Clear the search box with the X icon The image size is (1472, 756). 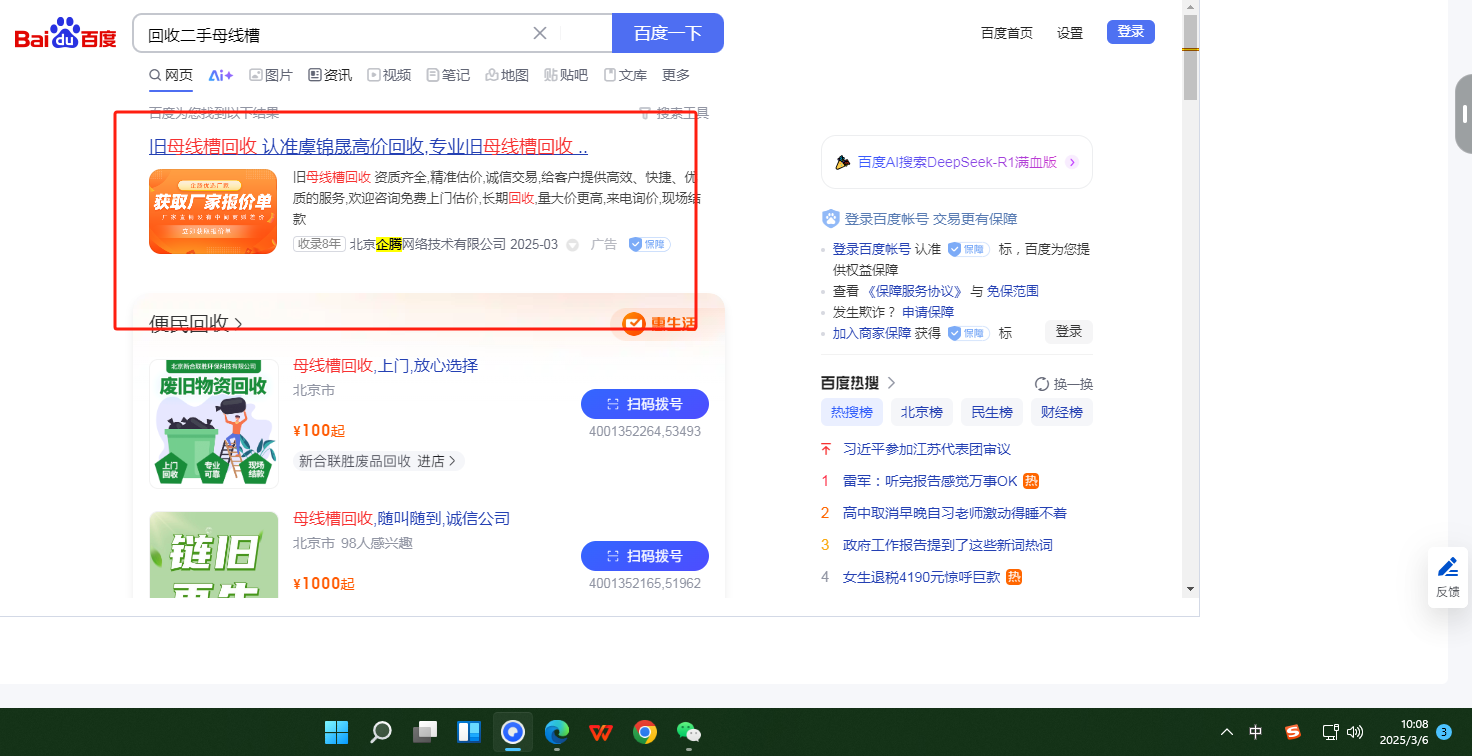coord(540,33)
